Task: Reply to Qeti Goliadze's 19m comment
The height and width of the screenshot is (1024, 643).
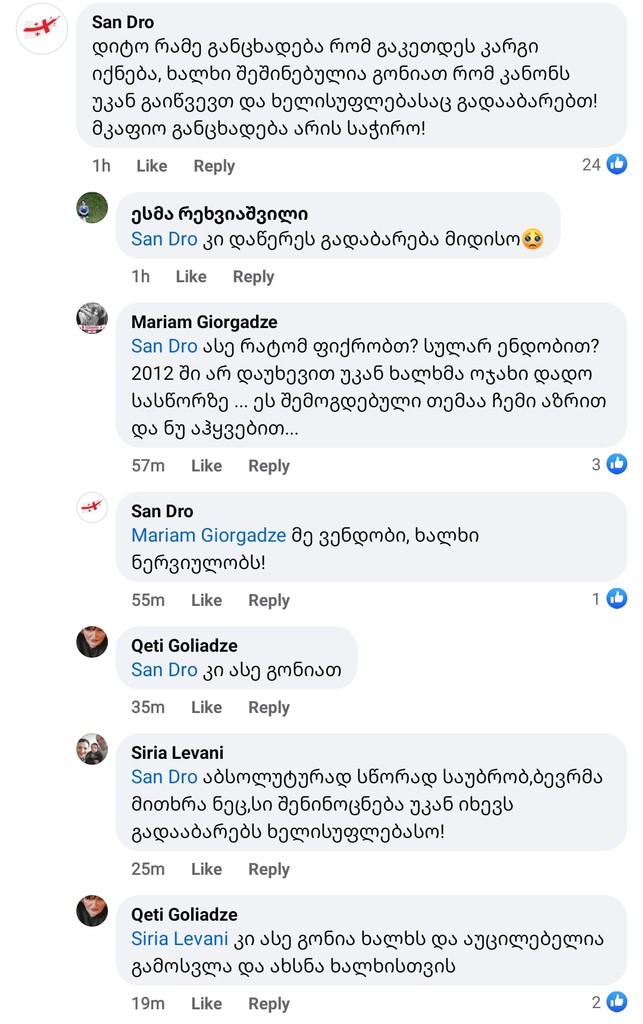Action: point(269,1004)
